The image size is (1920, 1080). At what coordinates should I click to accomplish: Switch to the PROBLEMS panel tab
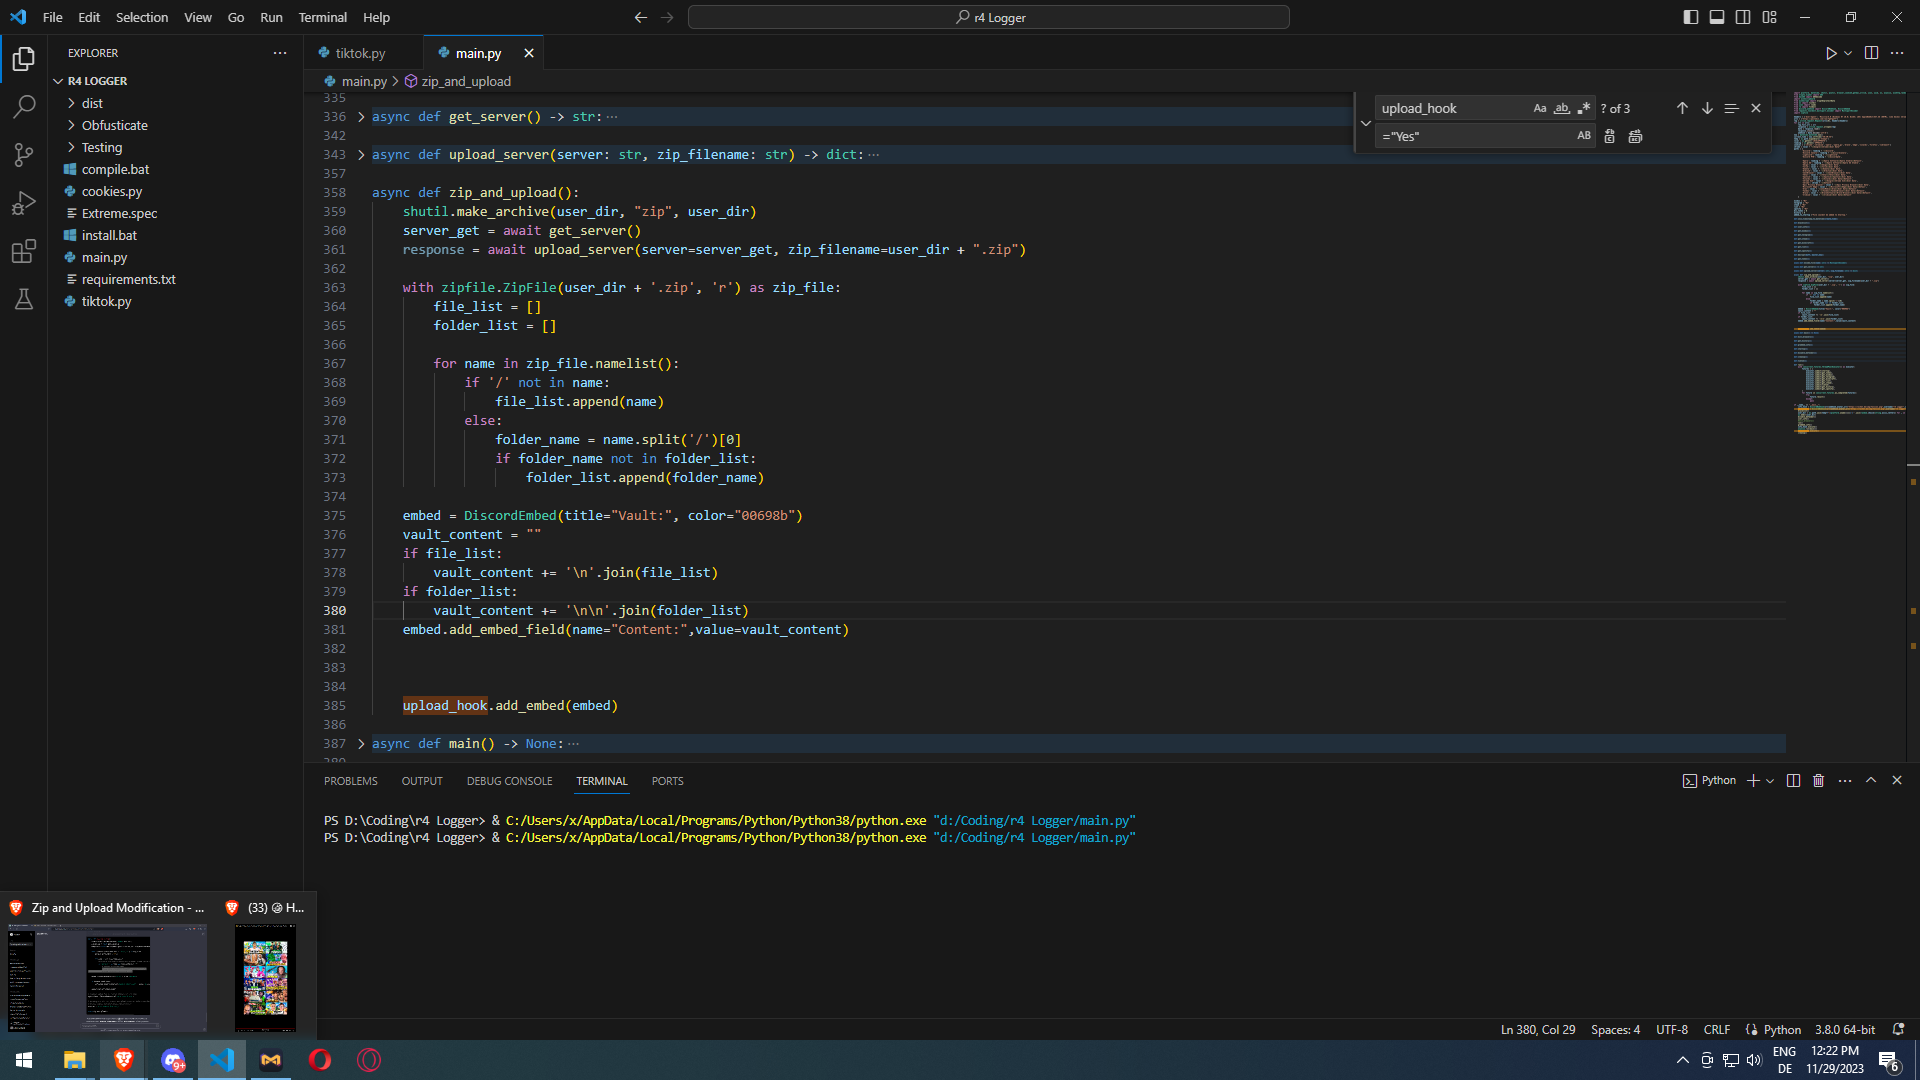[x=350, y=781]
